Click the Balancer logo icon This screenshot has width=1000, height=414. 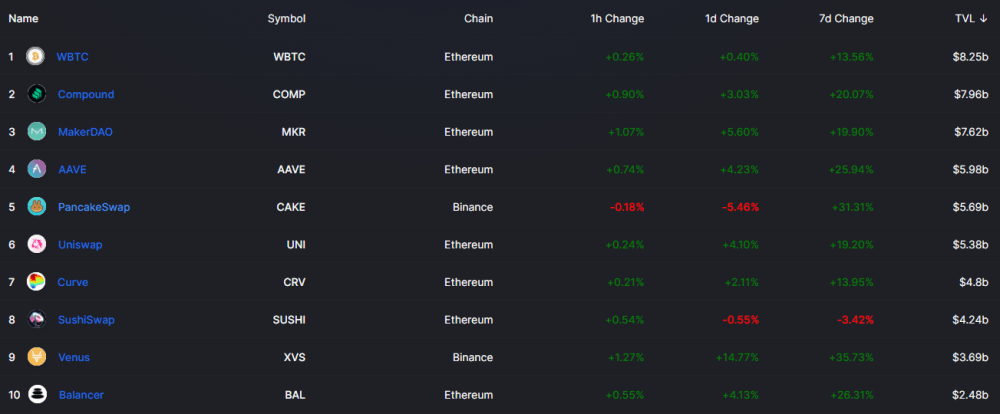(37, 395)
